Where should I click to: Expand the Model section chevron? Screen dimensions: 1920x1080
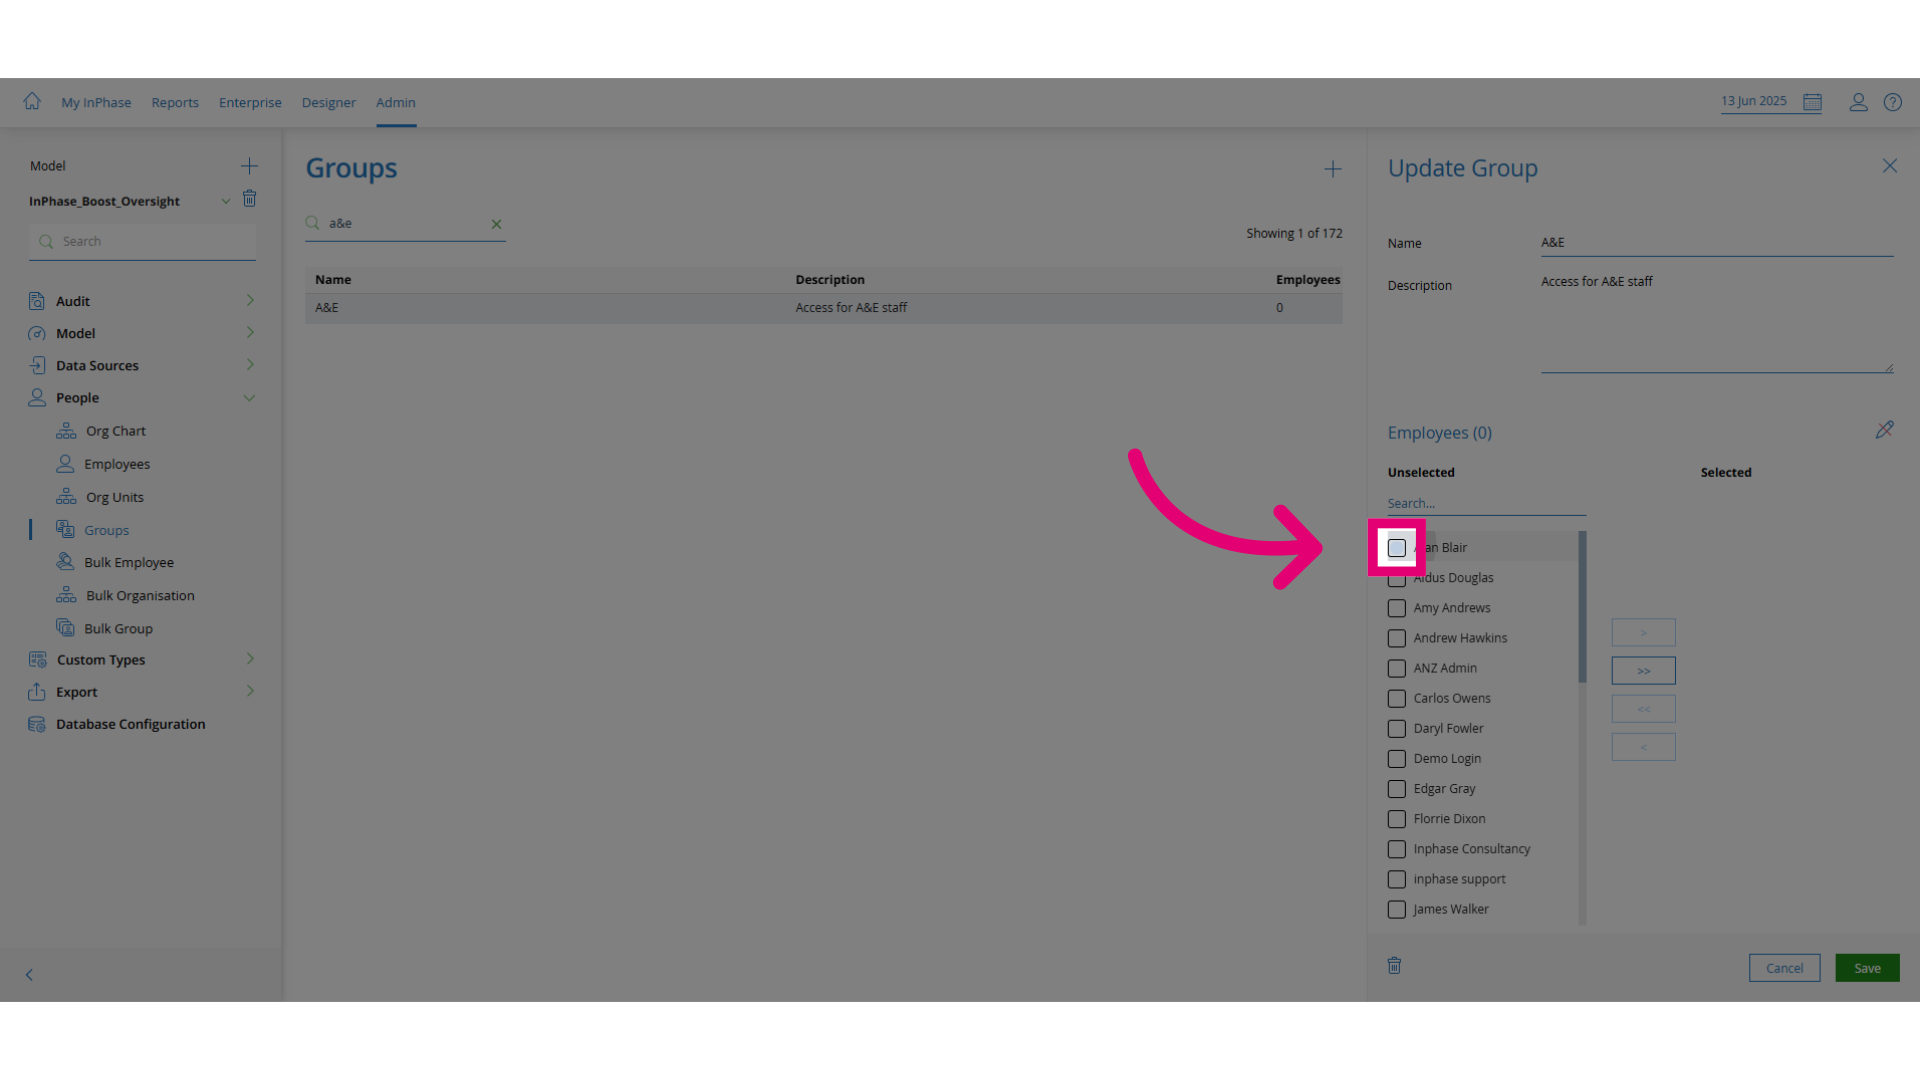250,332
